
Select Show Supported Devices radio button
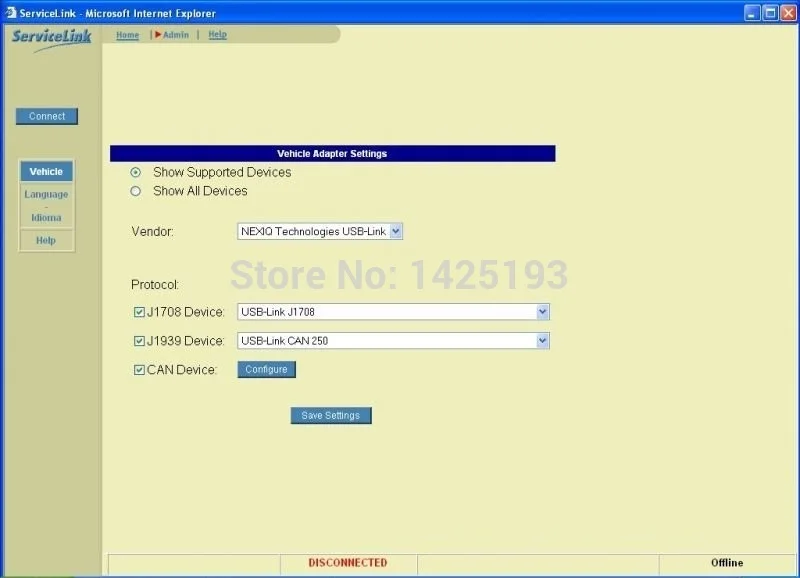click(x=135, y=172)
